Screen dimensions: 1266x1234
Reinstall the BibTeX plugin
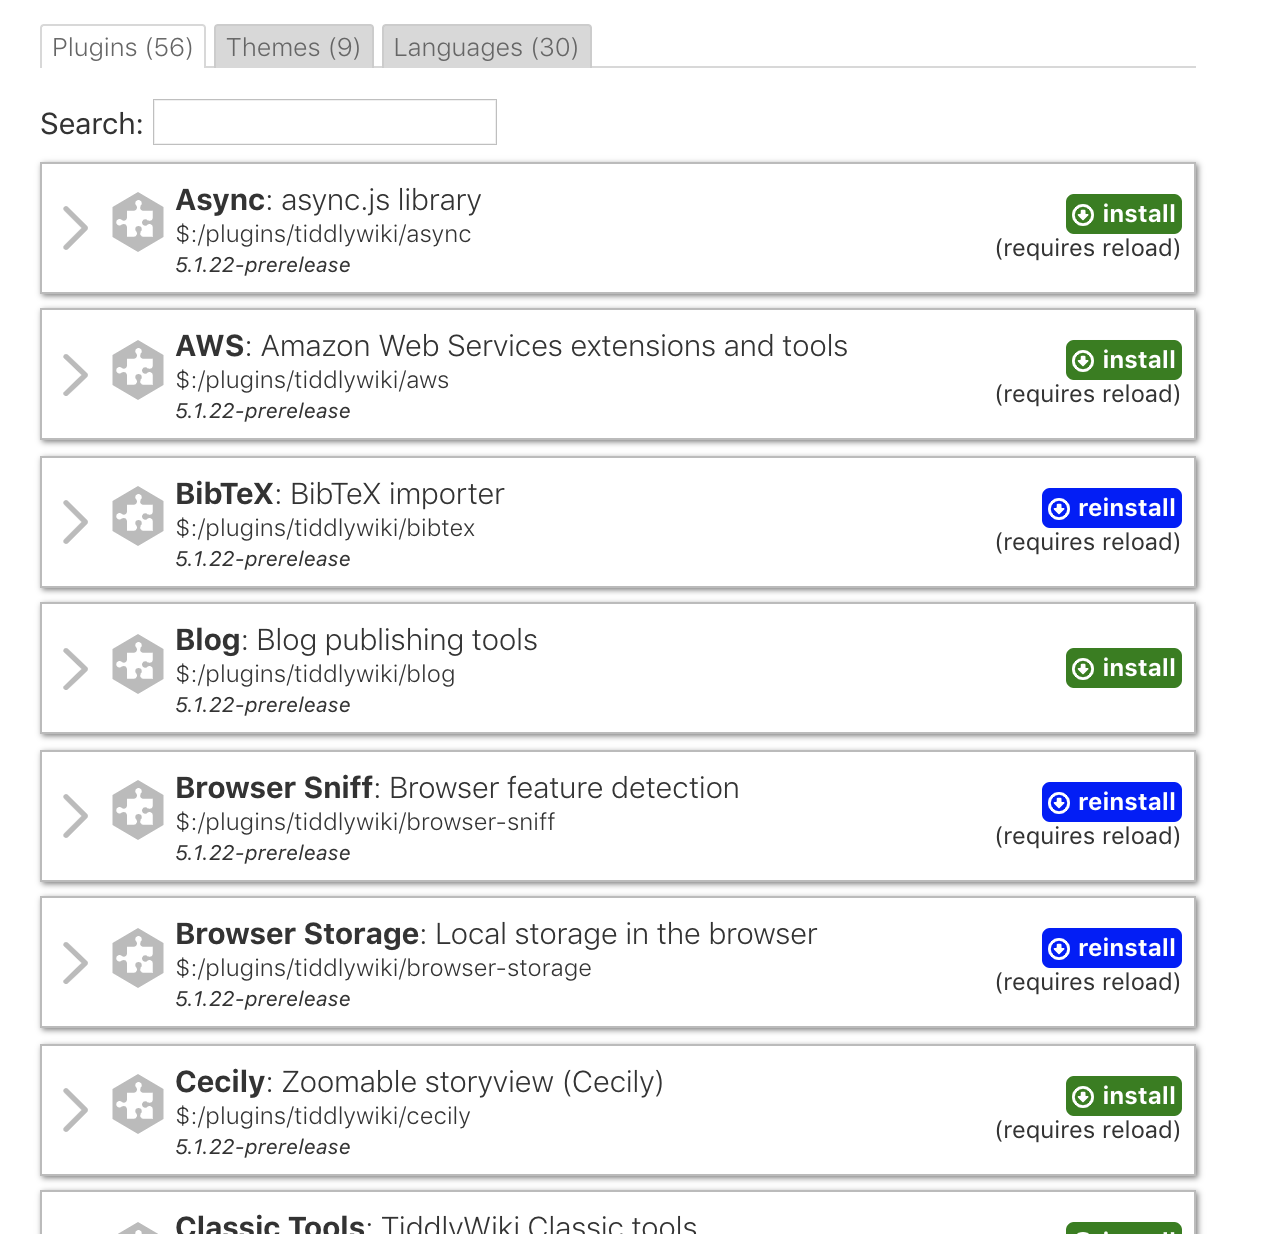(1112, 508)
